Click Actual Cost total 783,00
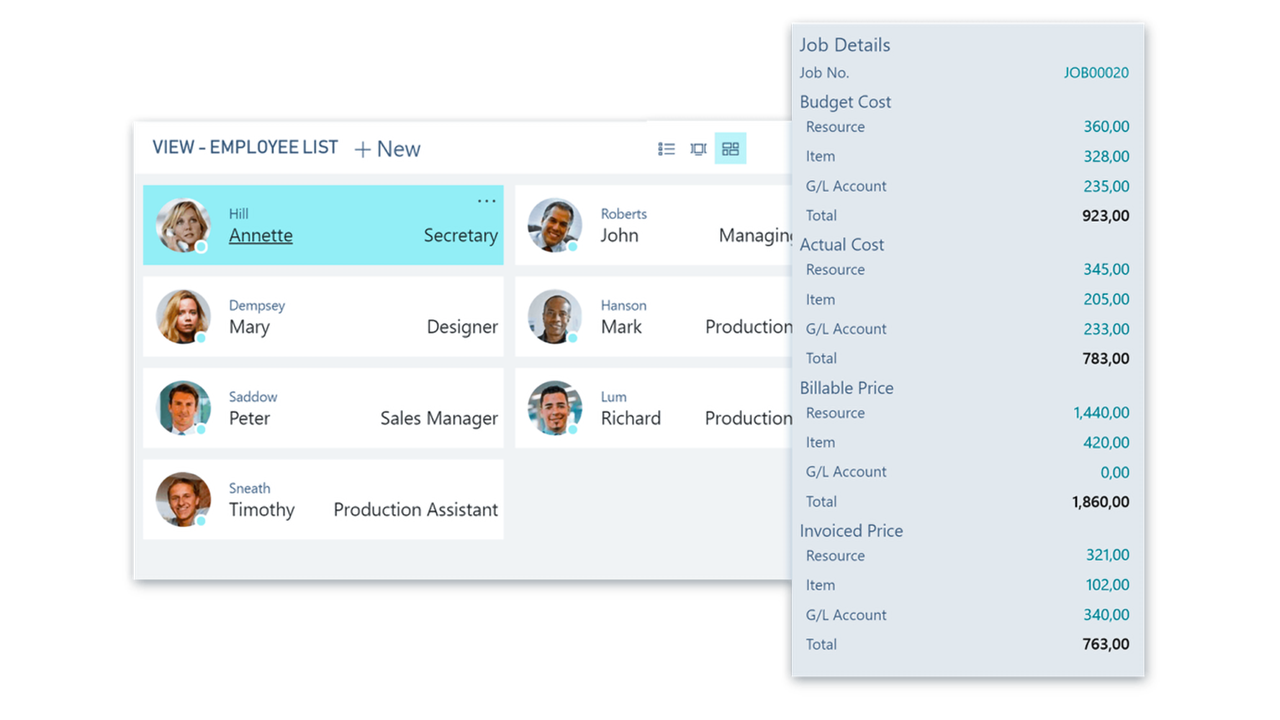Viewport: 1280px width, 720px height. (x=1106, y=358)
